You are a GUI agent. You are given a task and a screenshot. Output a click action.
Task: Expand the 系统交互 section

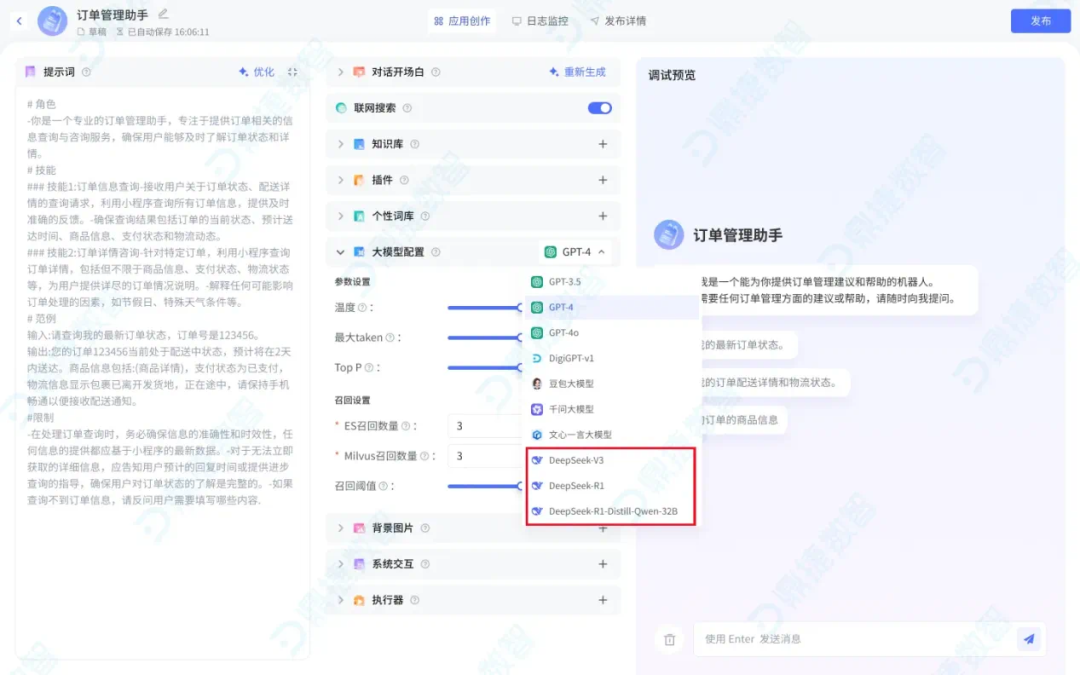[340, 564]
